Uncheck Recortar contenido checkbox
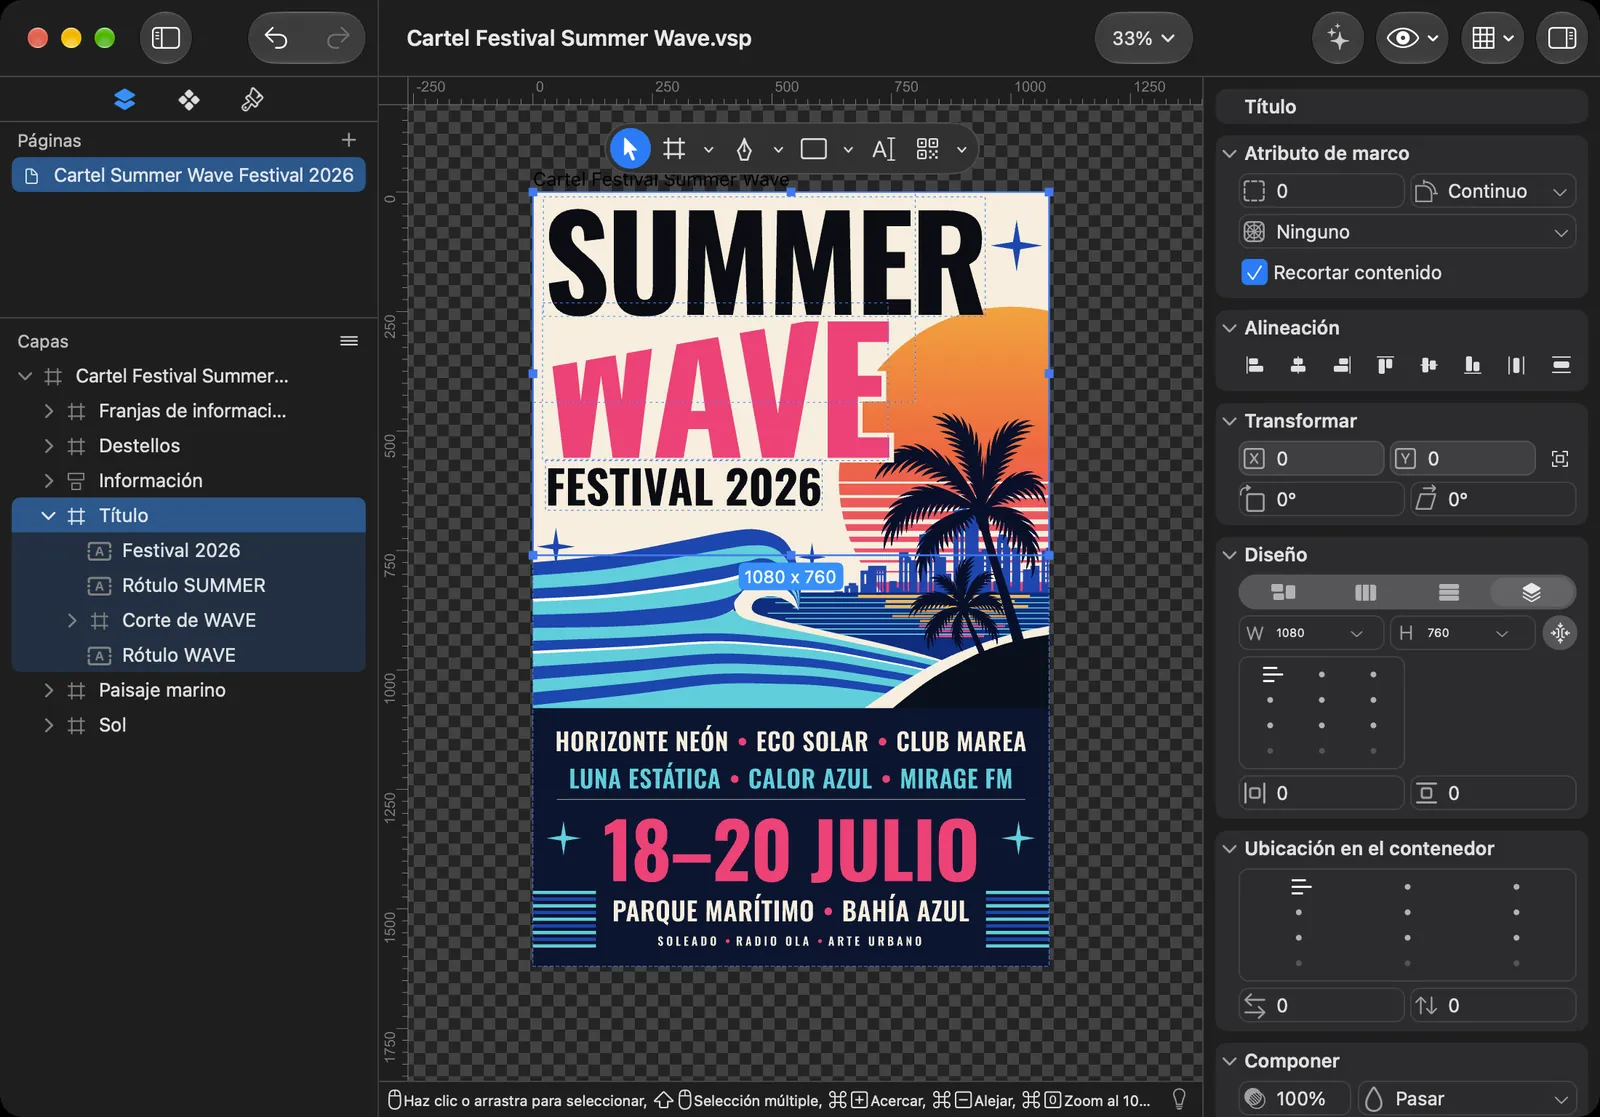The height and width of the screenshot is (1117, 1600). pyautogui.click(x=1254, y=272)
